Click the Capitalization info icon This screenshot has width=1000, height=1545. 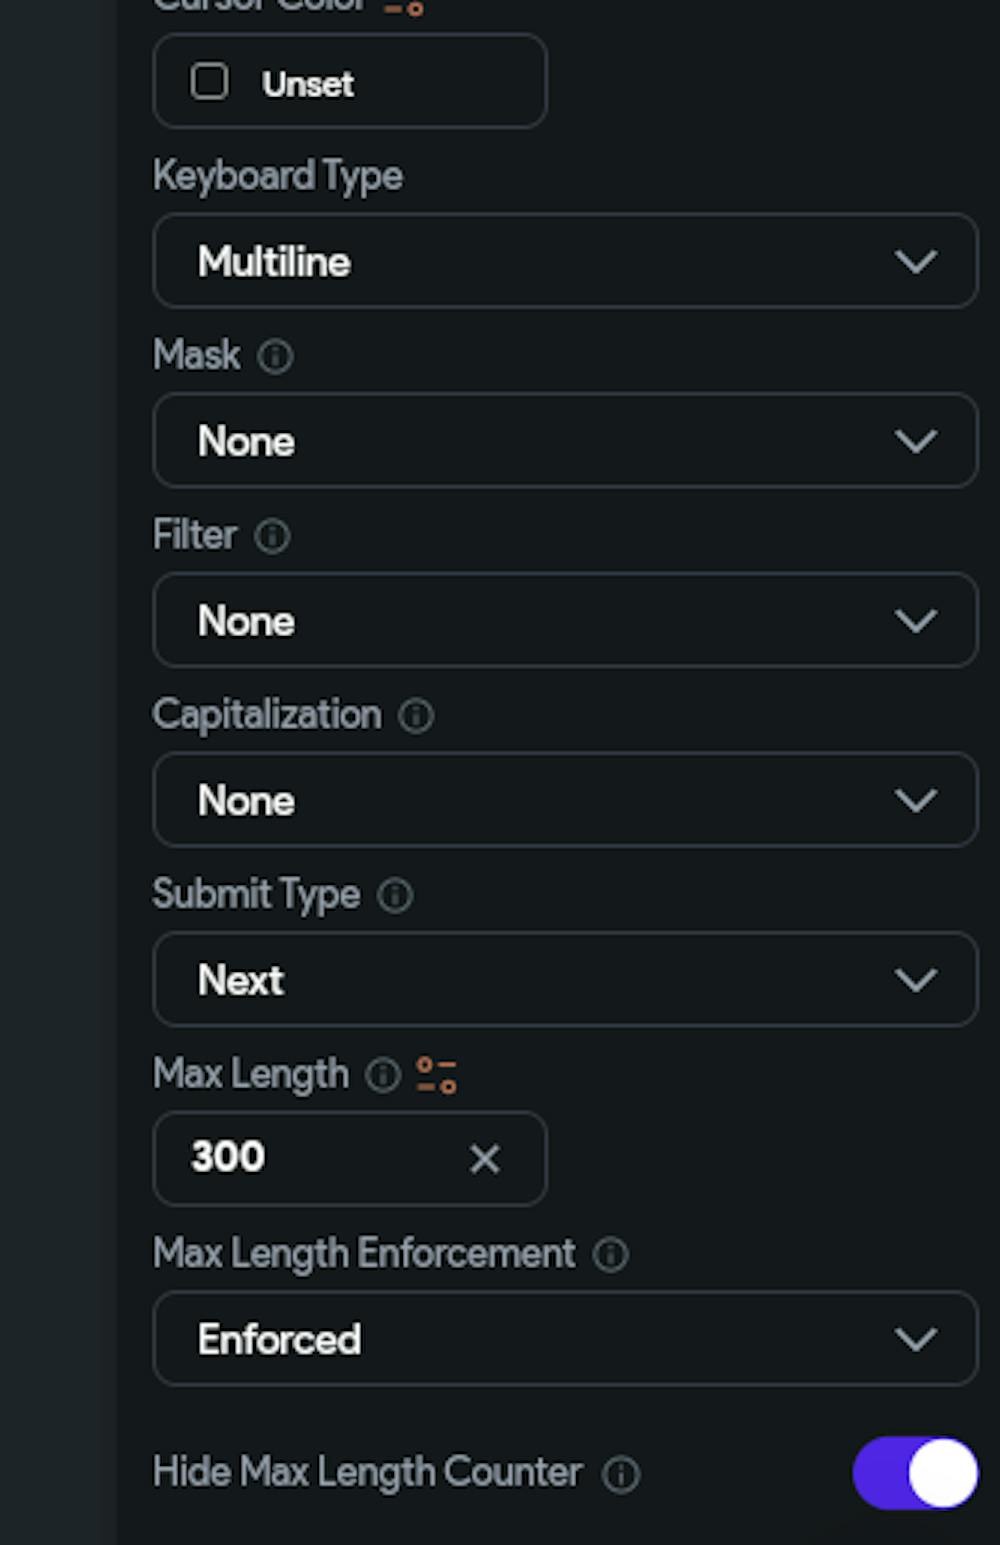tap(417, 716)
